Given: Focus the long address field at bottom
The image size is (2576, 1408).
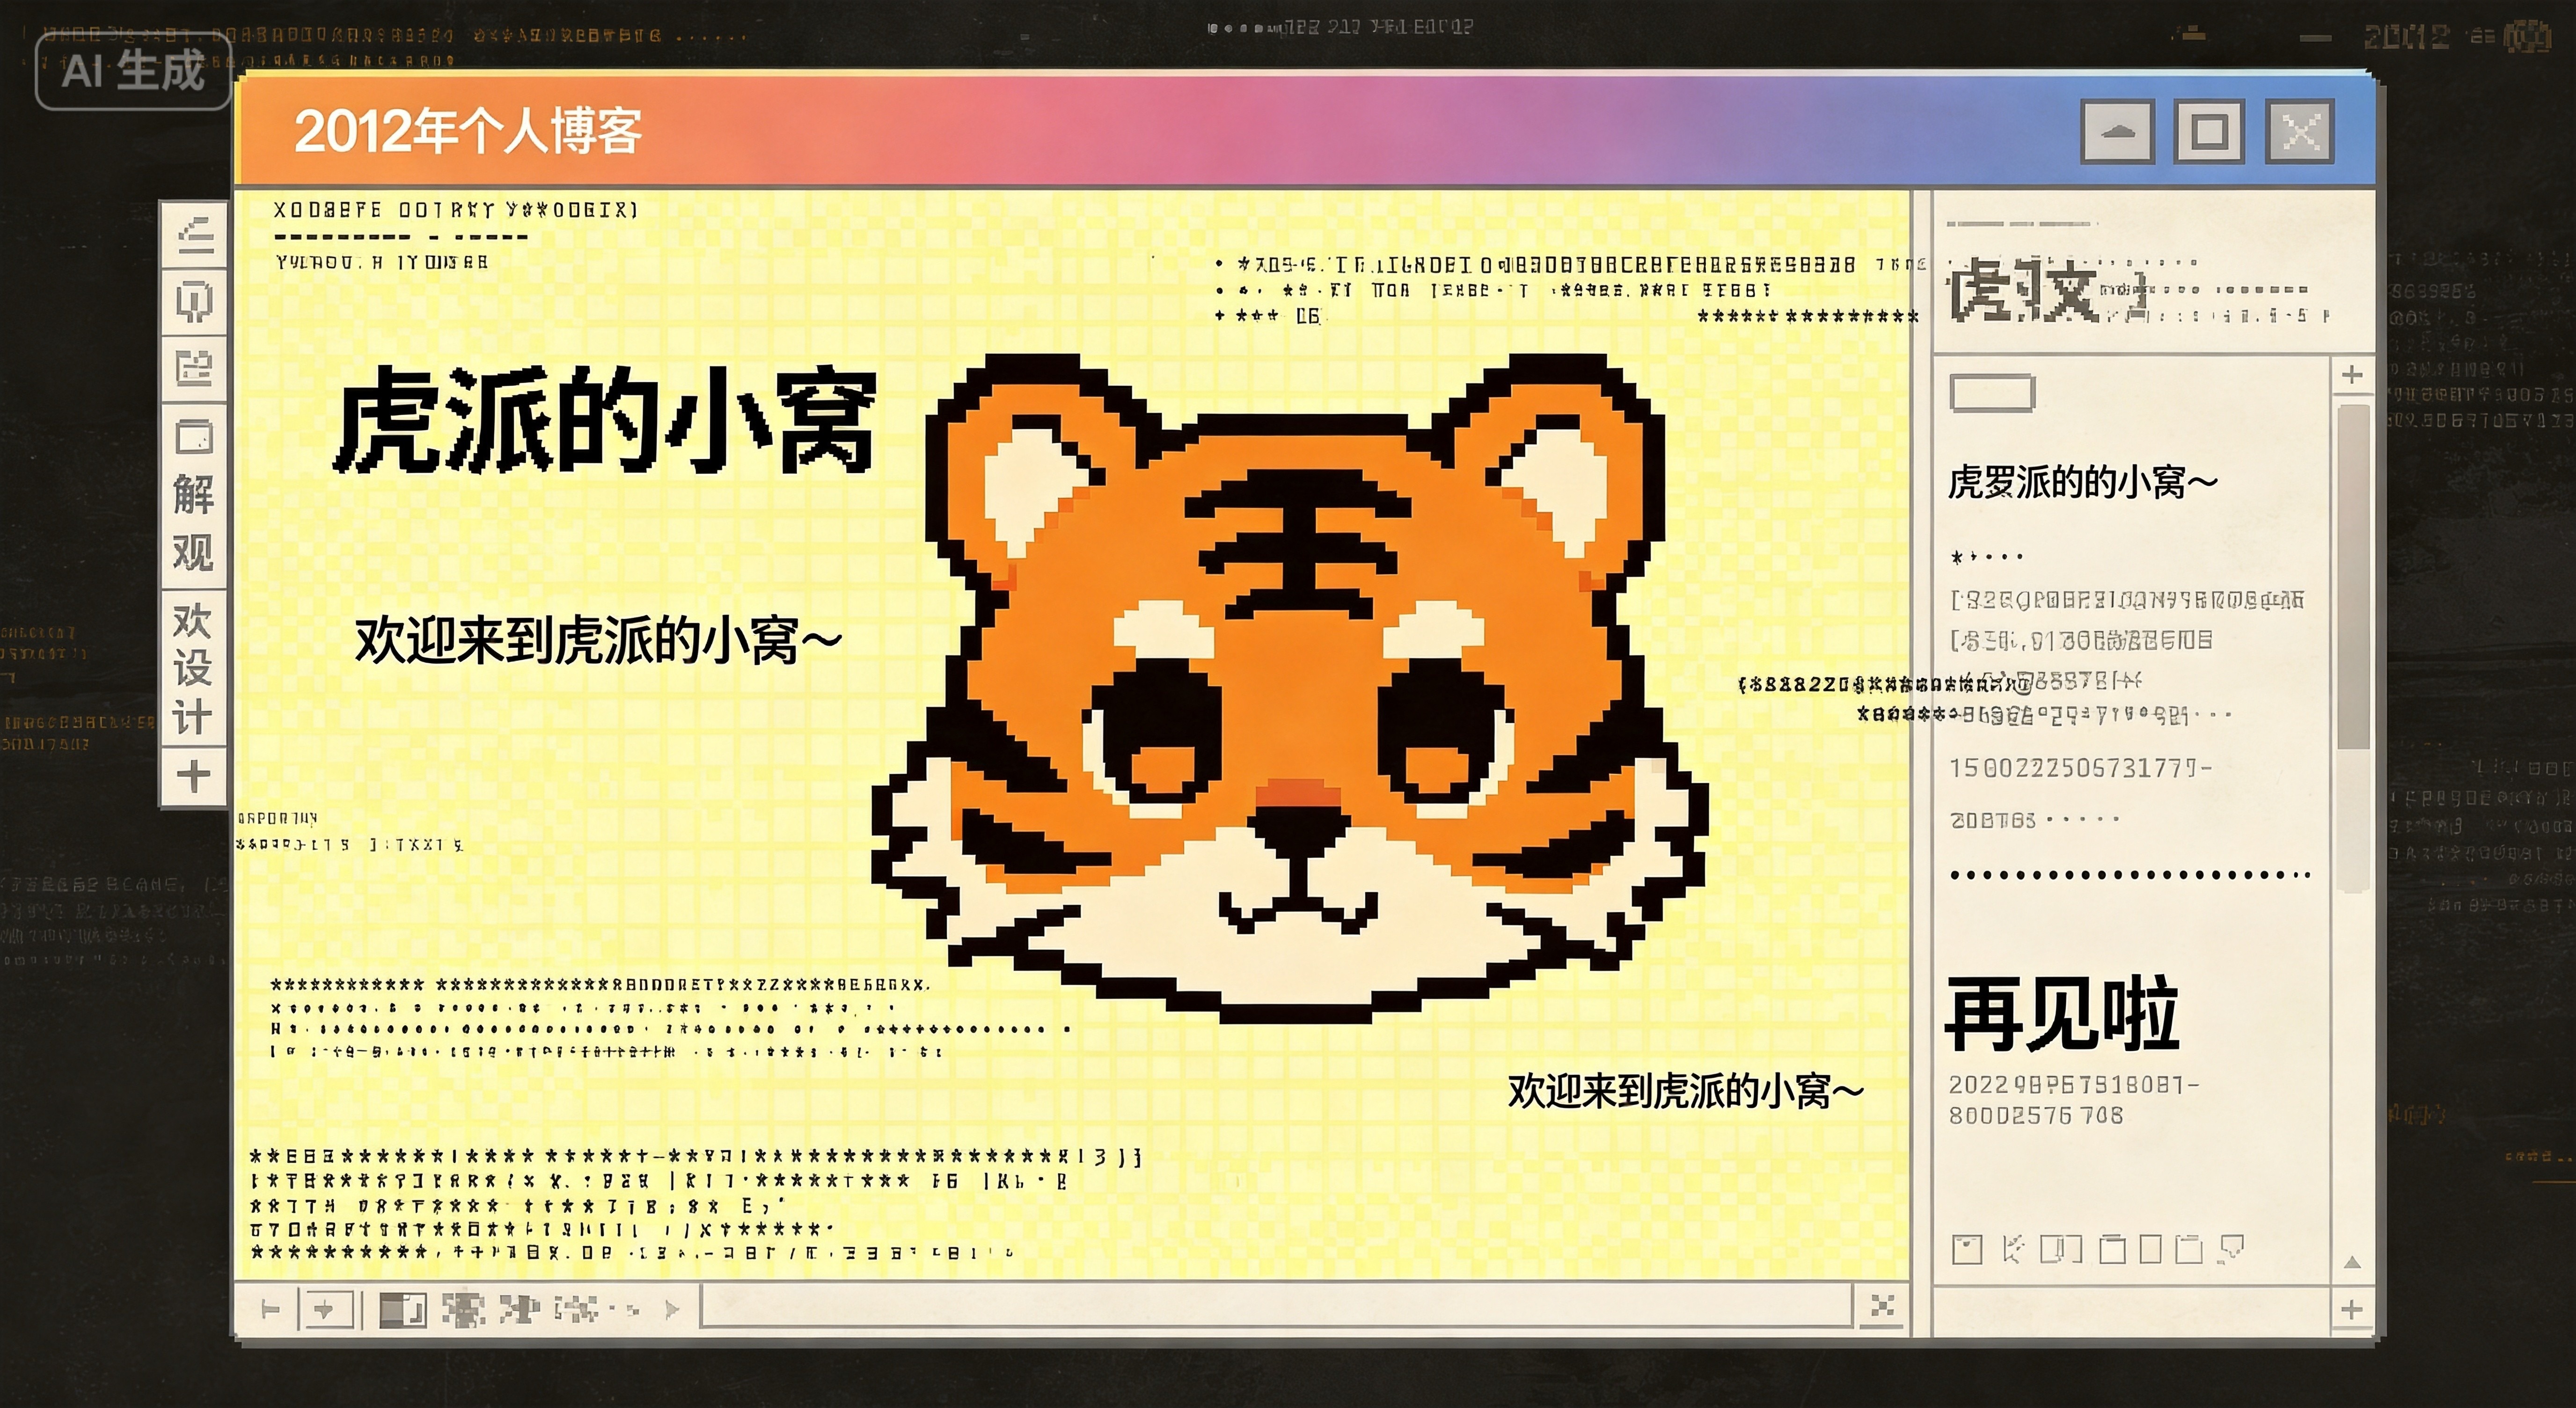Looking at the screenshot, I should [1277, 1306].
